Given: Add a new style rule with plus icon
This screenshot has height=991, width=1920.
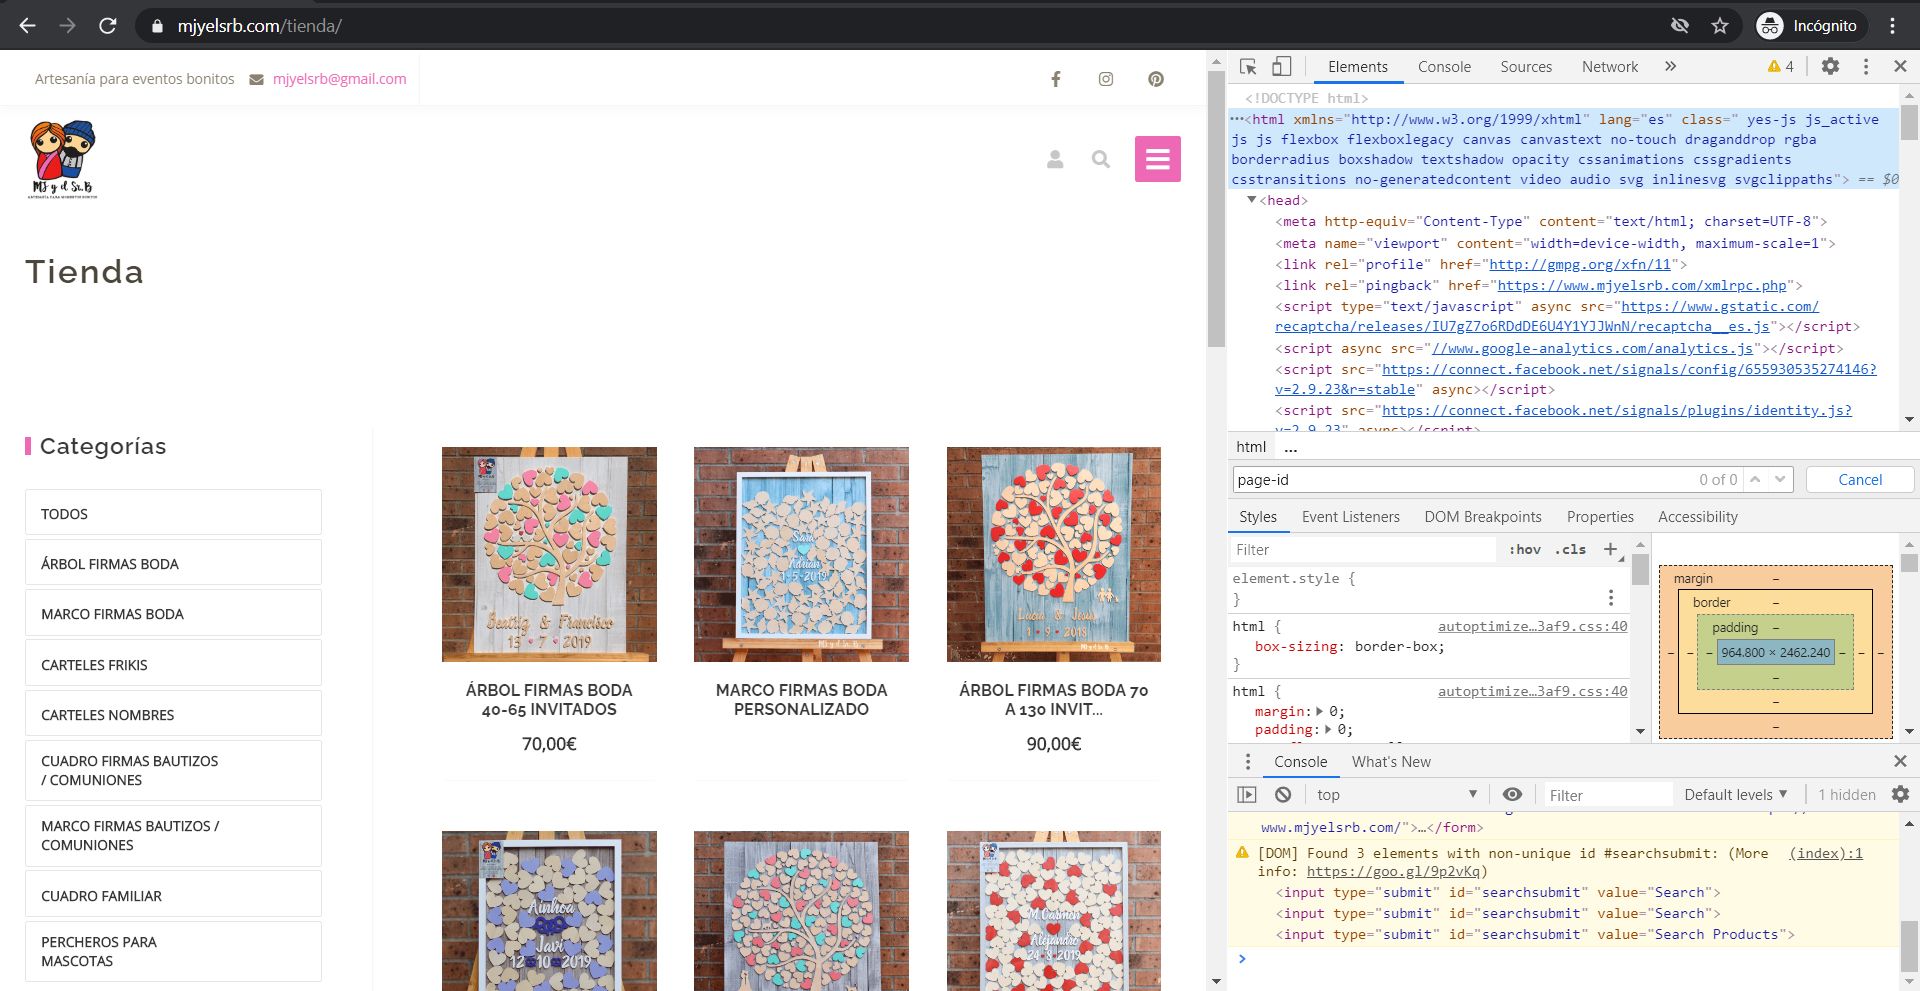Looking at the screenshot, I should (x=1610, y=549).
